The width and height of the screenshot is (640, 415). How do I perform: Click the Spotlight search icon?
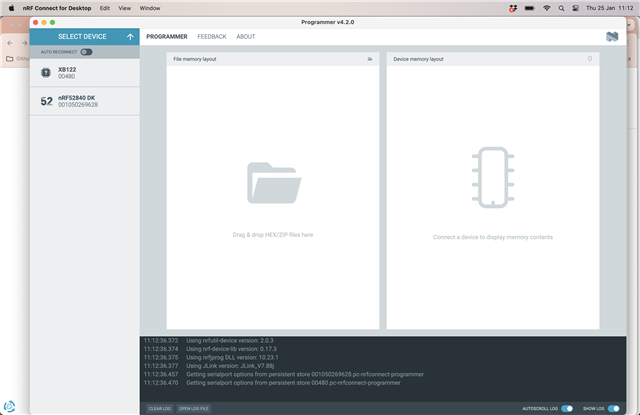(x=561, y=8)
